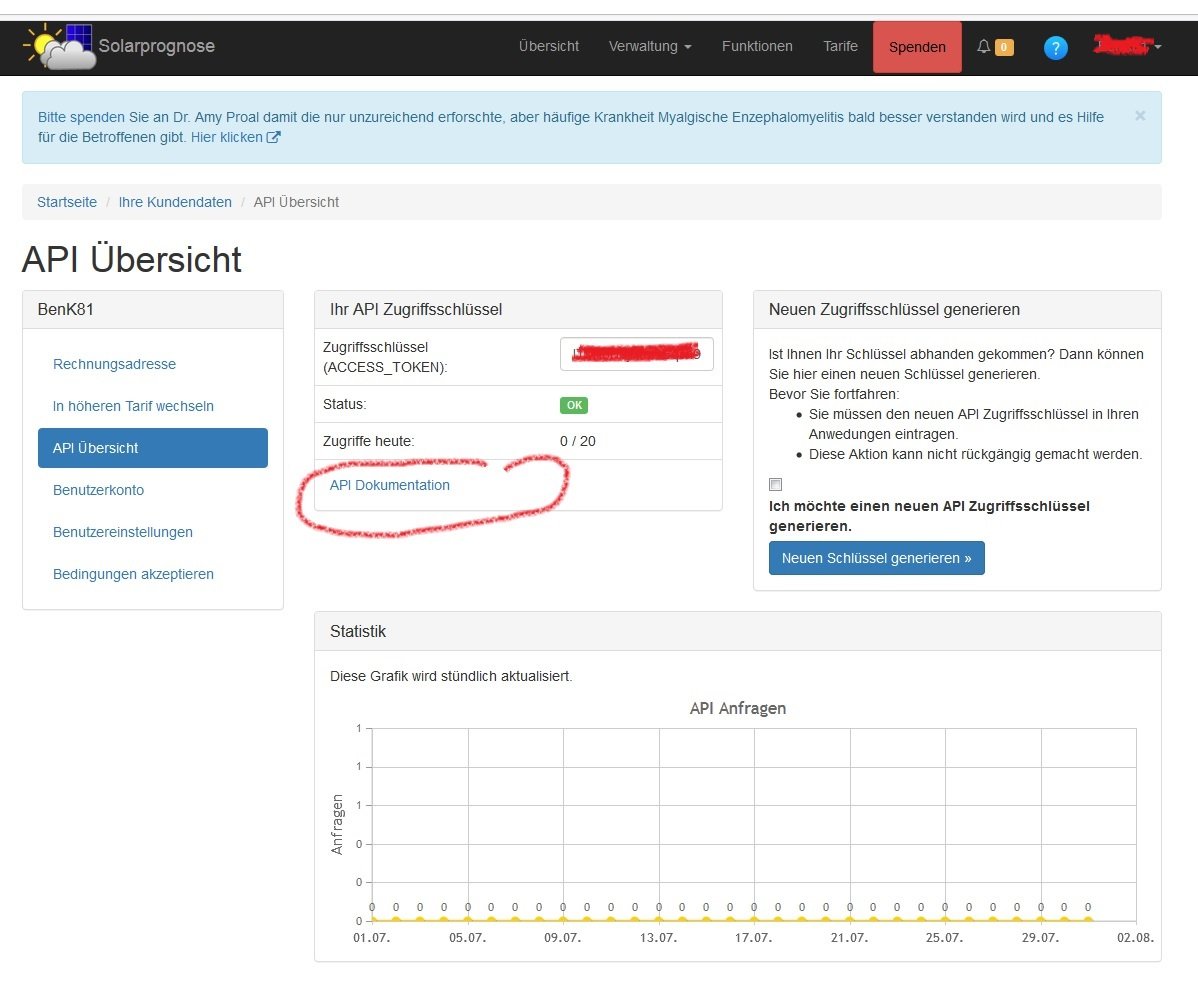Viewport: 1198px width, 989px height.
Task: Select 'In höheren Tarif wechseln' sidebar link
Action: [x=133, y=406]
